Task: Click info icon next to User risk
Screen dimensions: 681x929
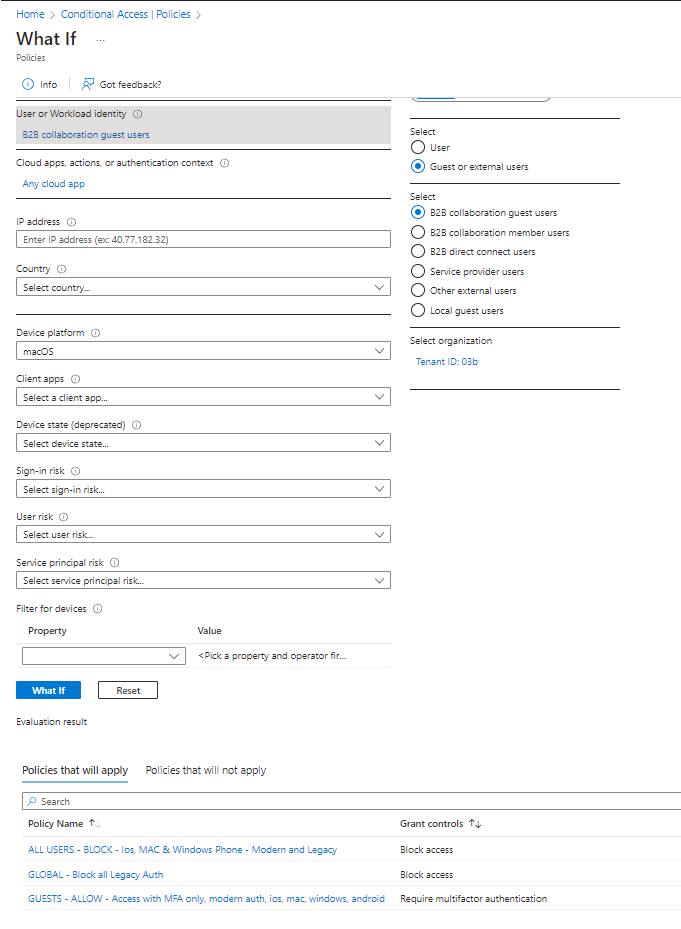Action: 63,517
